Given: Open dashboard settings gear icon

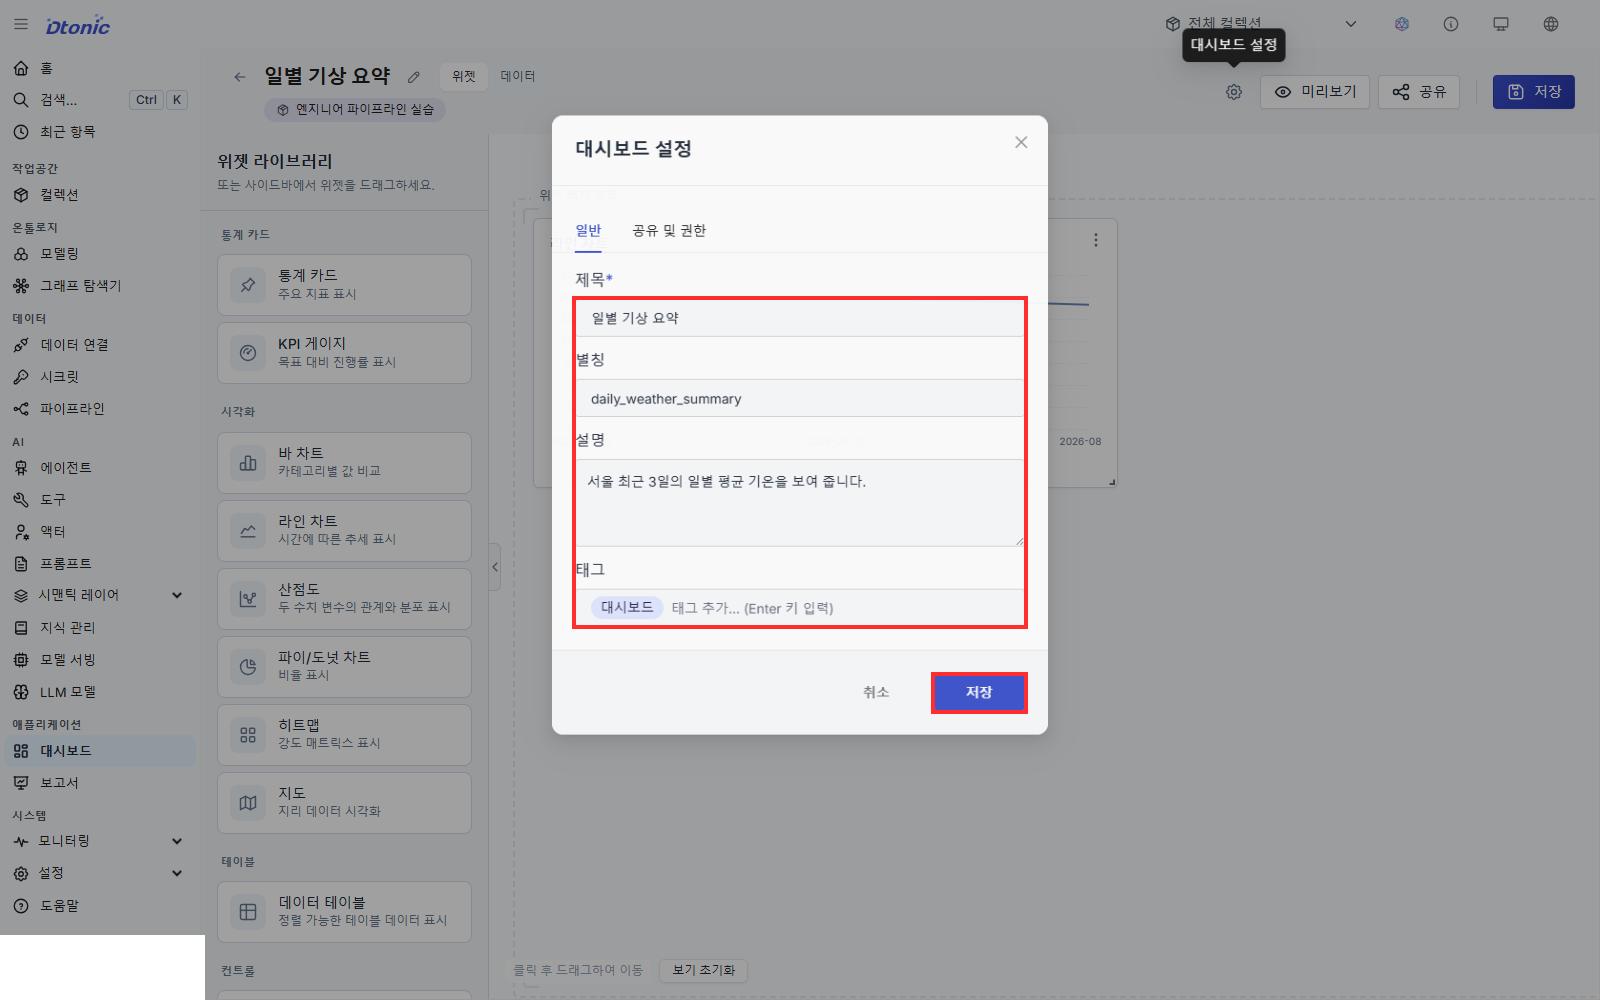Looking at the screenshot, I should [x=1234, y=92].
